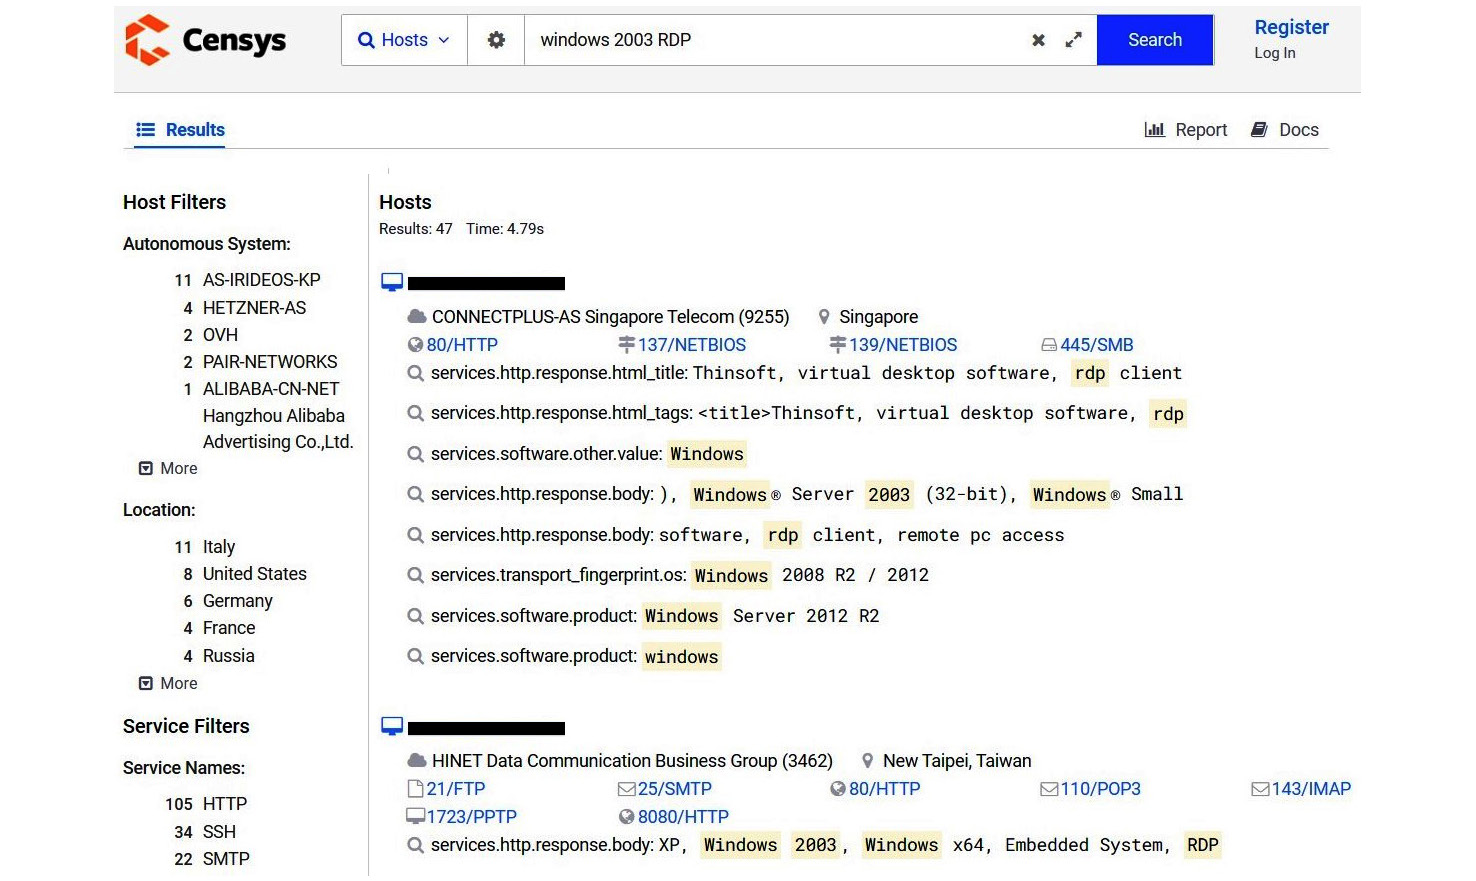Click the Censys logo
The width and height of the screenshot is (1476, 881).
click(x=206, y=40)
